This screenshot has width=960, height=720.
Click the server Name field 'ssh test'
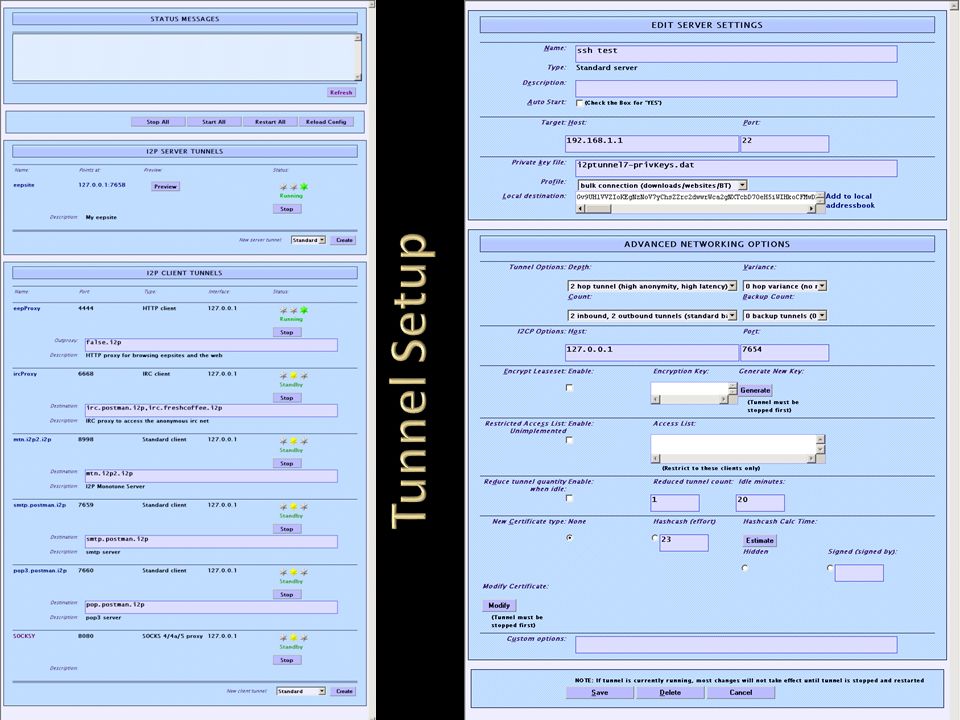coord(736,53)
